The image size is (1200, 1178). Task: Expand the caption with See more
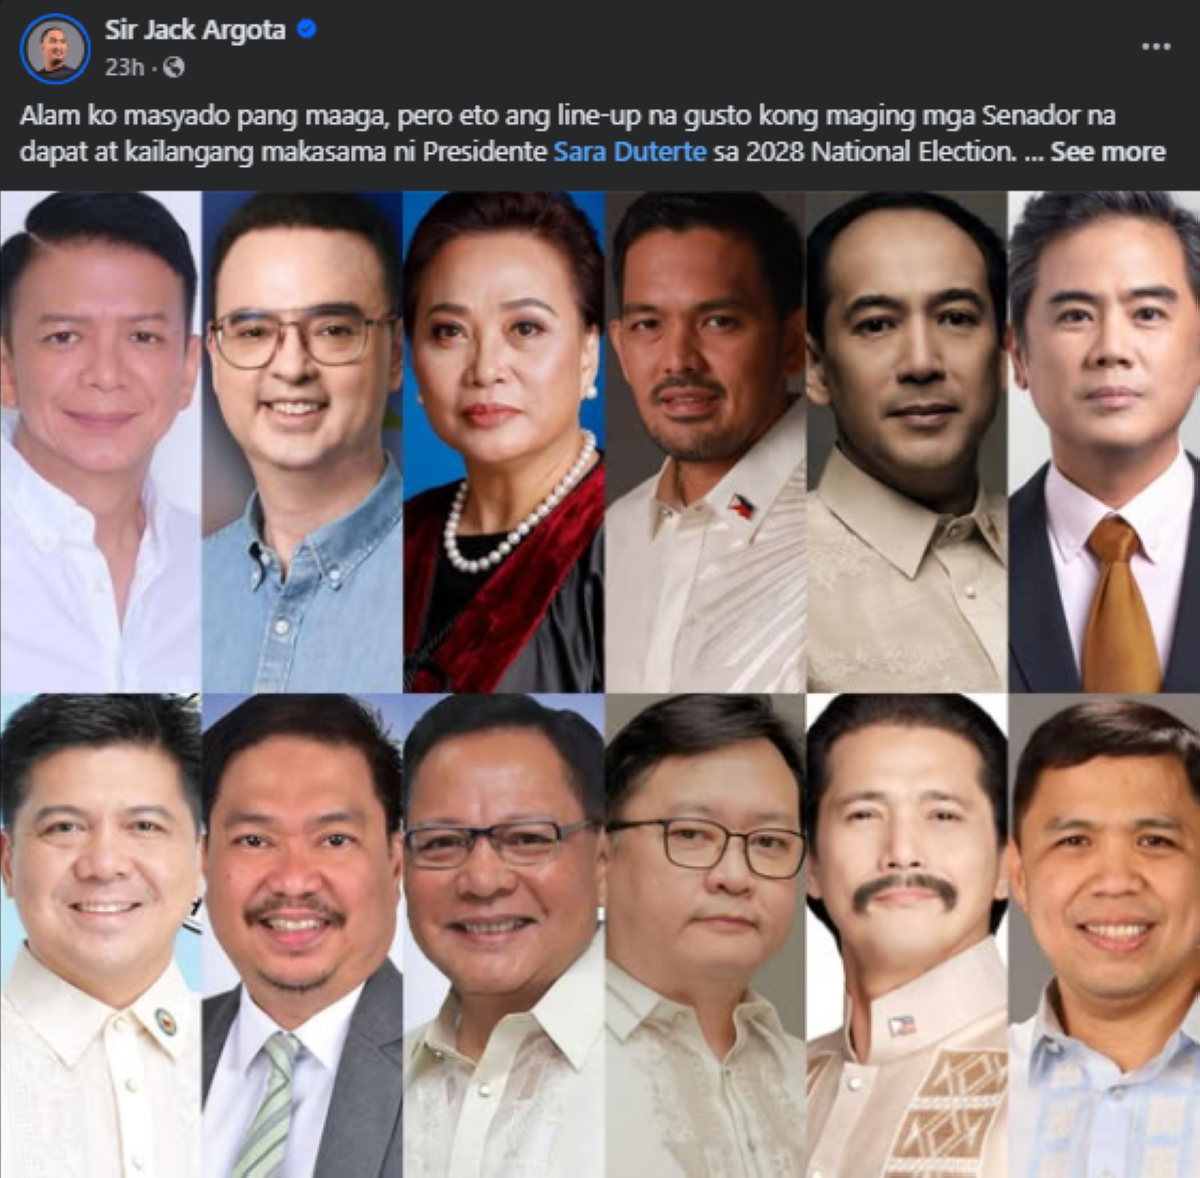click(x=1108, y=152)
